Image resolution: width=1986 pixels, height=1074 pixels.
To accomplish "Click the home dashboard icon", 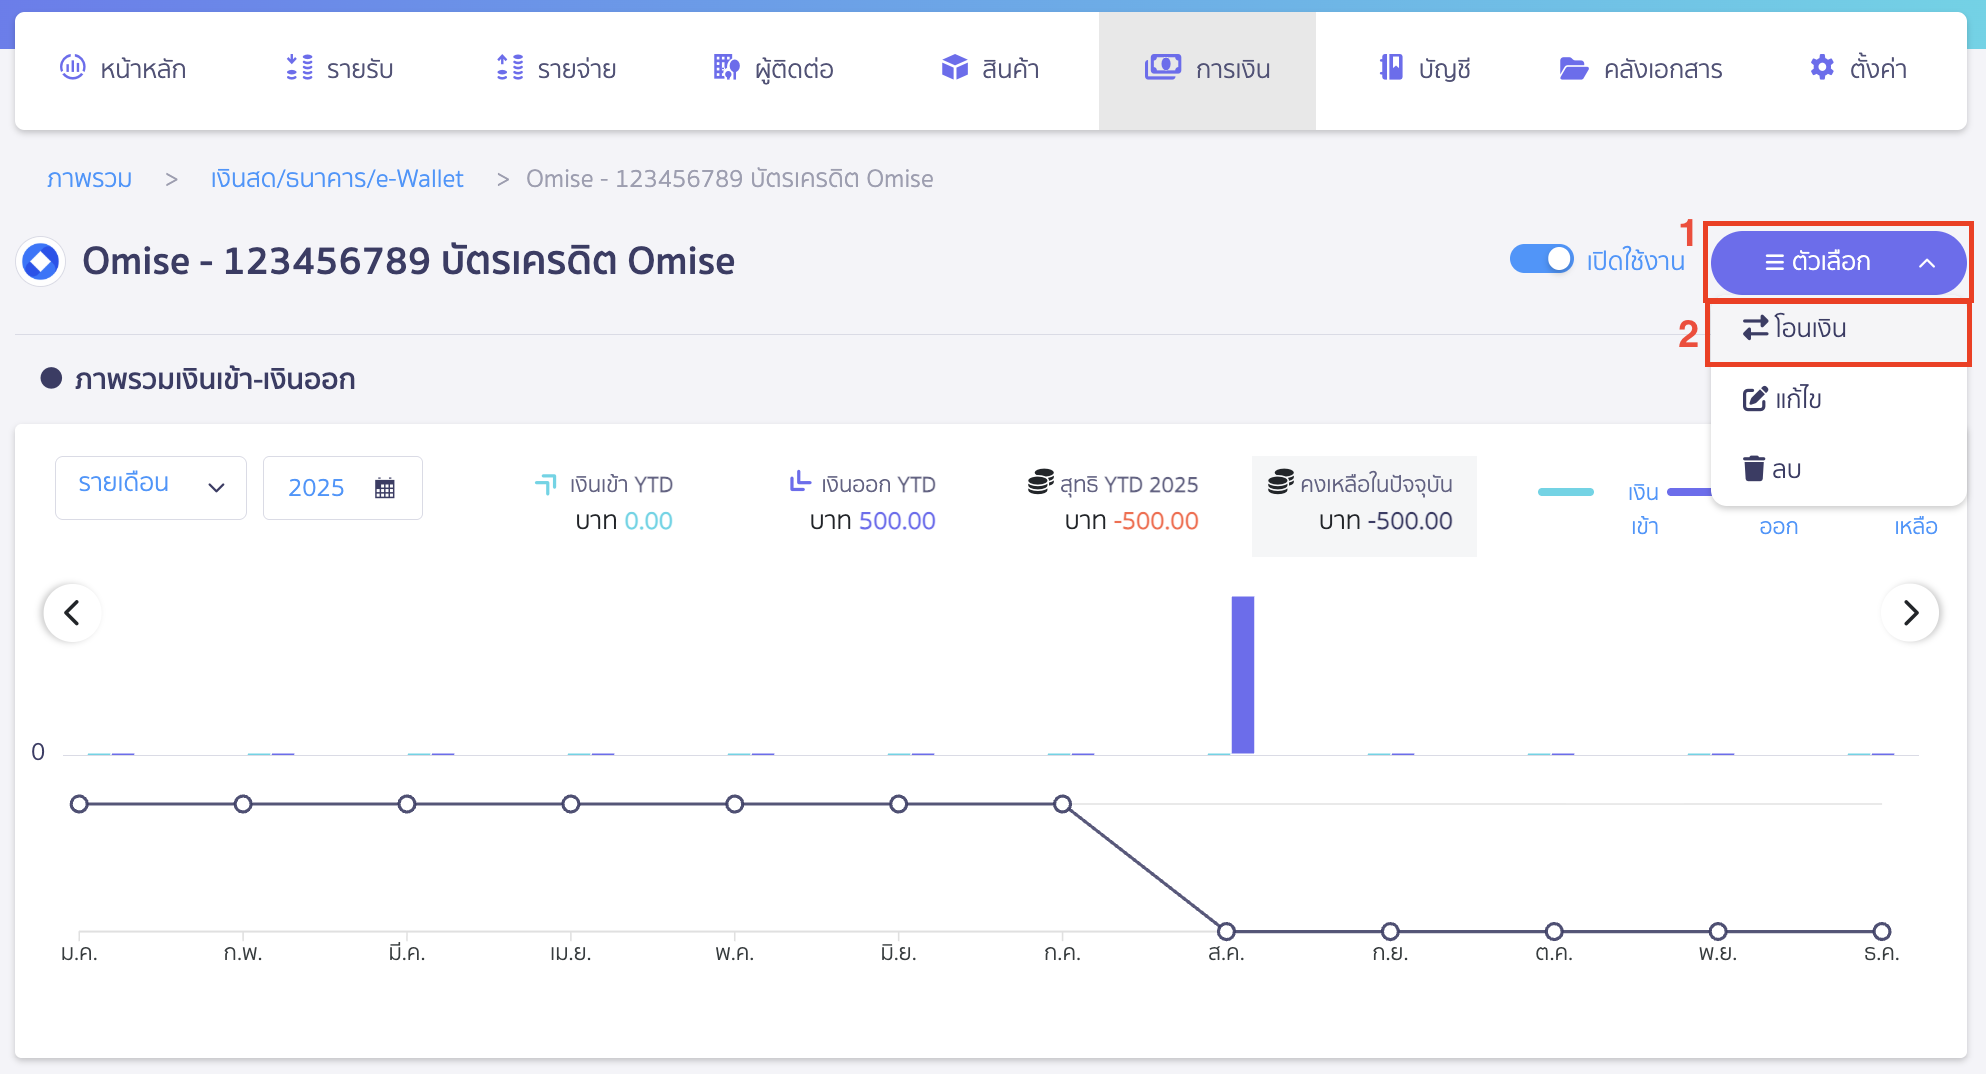I will click(72, 68).
